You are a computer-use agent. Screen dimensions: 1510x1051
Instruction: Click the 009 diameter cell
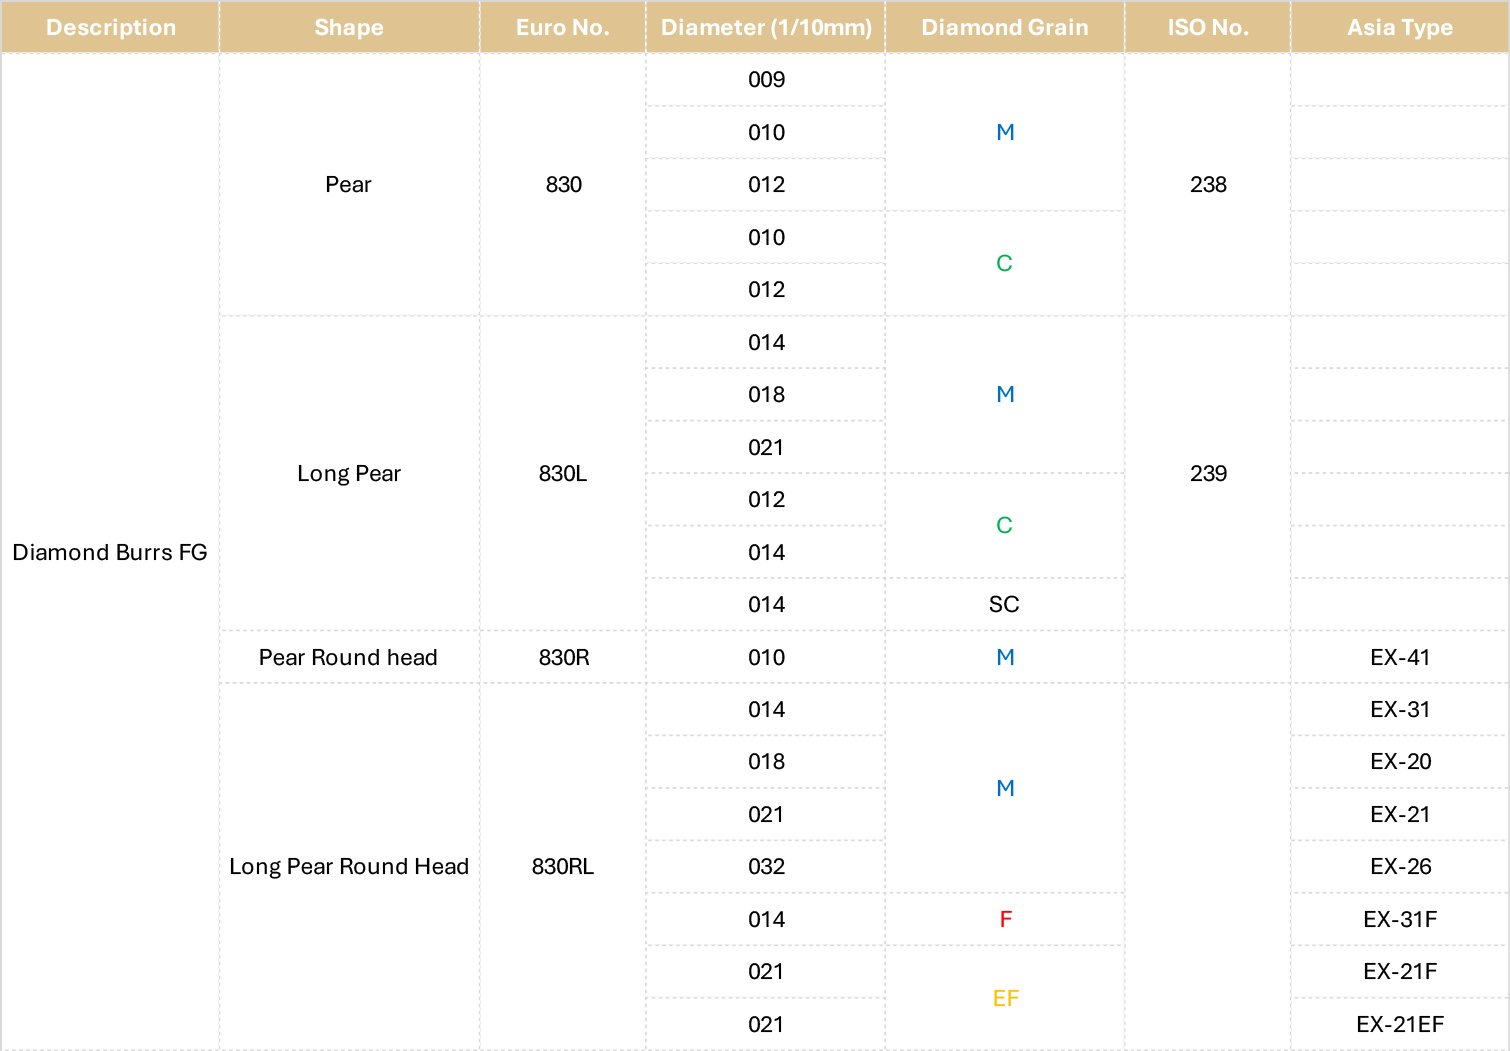(766, 79)
